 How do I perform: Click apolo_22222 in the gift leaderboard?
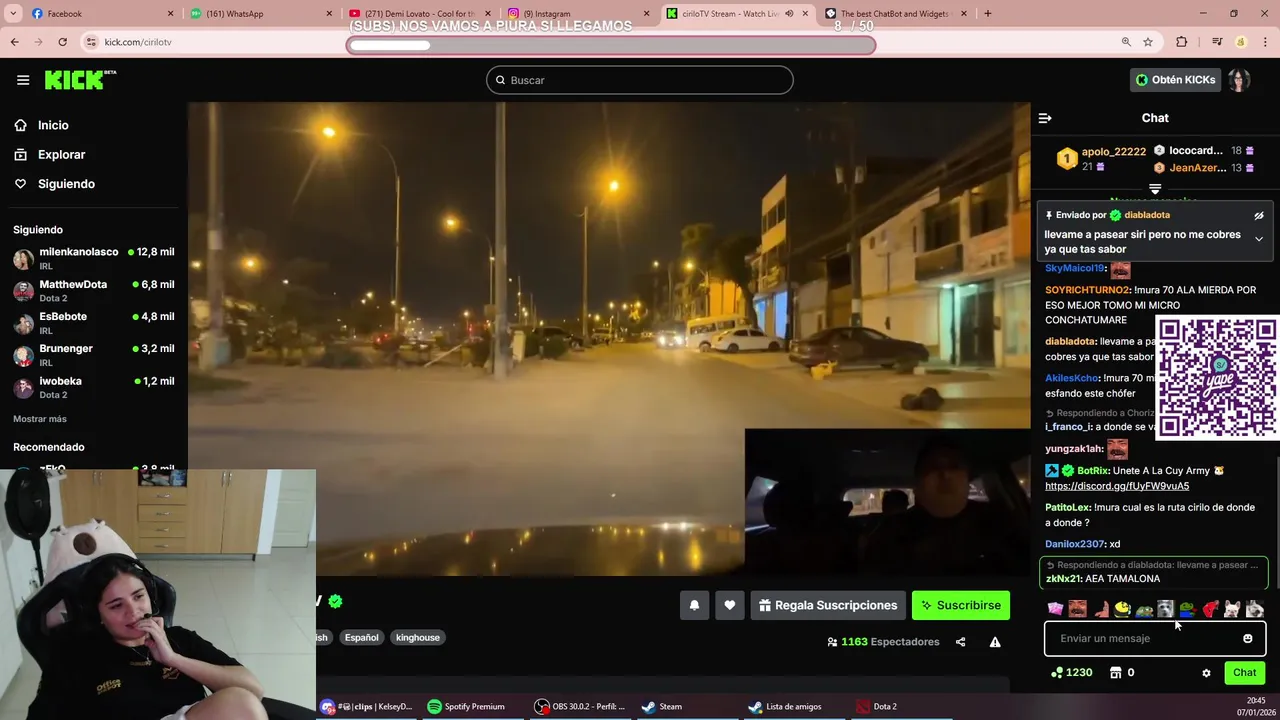pos(1113,152)
